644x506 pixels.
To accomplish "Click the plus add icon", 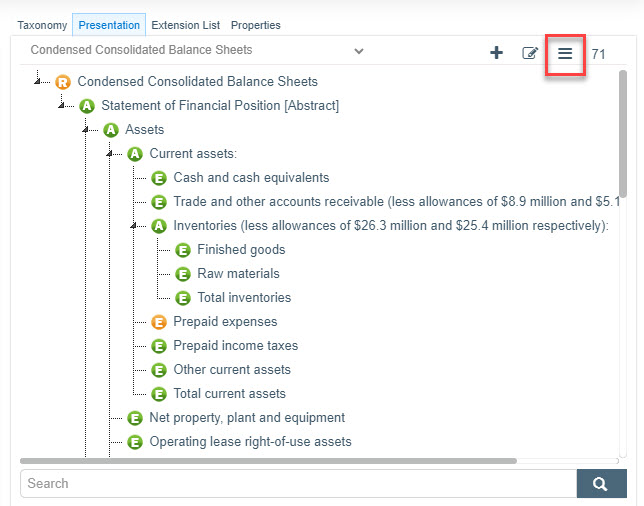I will tap(496, 53).
